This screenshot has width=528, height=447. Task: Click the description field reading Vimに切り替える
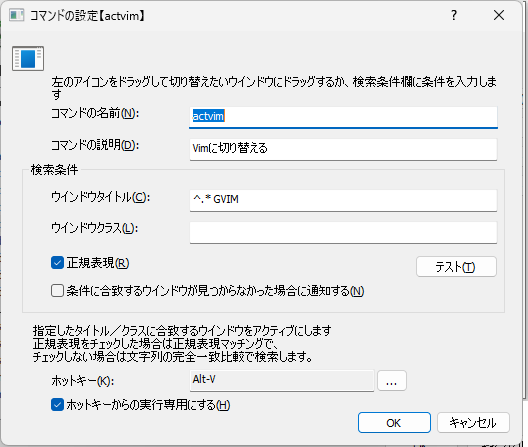343,149
